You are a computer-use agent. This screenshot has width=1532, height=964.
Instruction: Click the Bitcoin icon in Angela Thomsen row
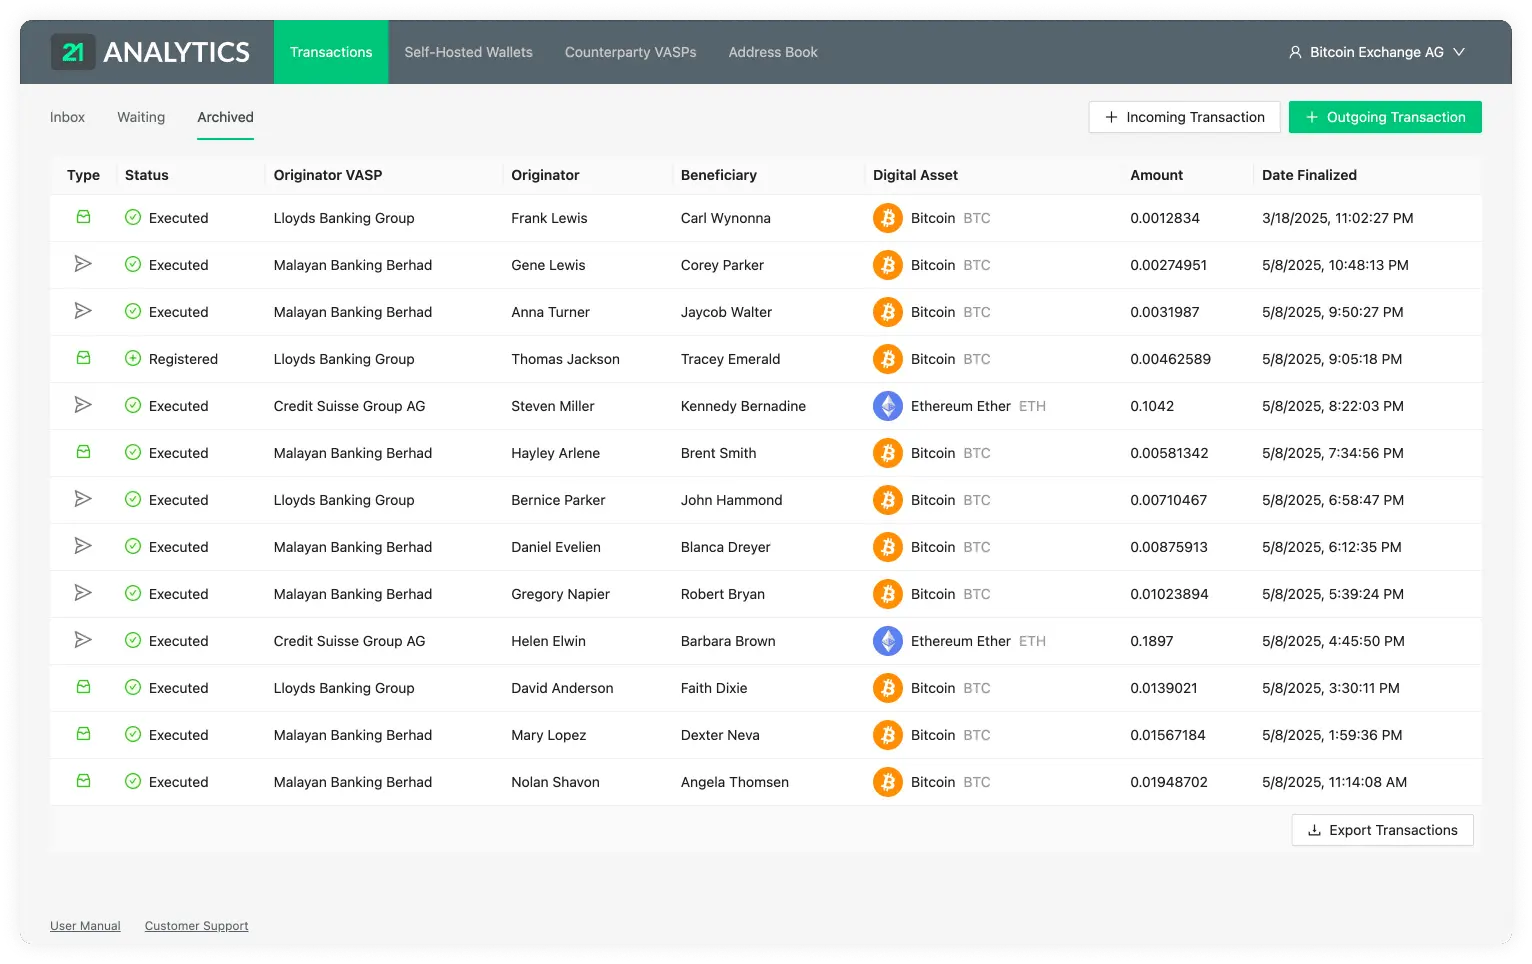[888, 782]
